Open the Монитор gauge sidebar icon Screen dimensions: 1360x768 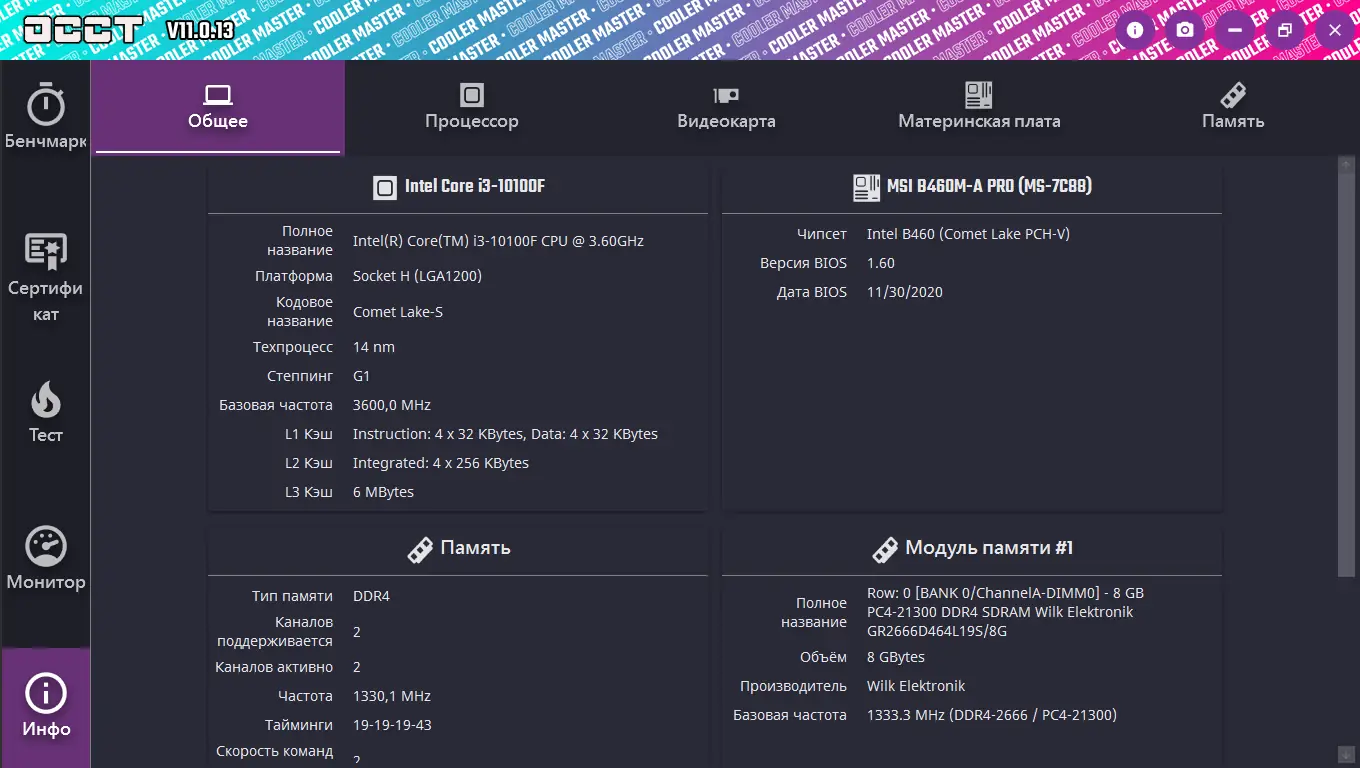pos(46,547)
